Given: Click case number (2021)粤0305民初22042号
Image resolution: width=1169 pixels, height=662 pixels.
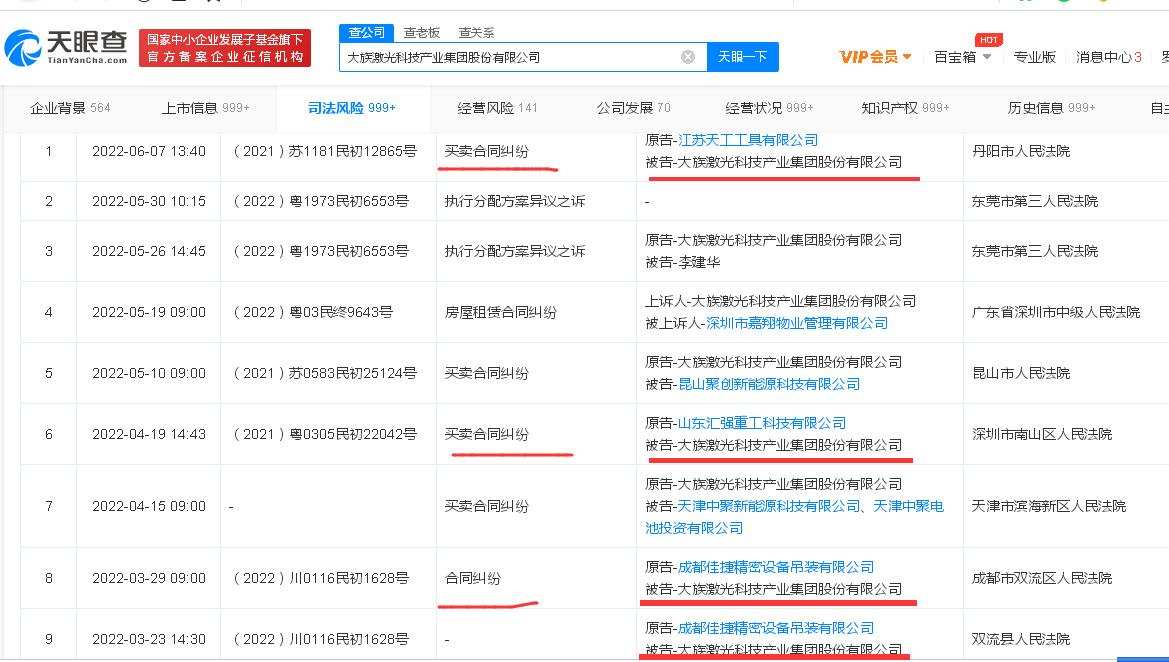Looking at the screenshot, I should 325,434.
